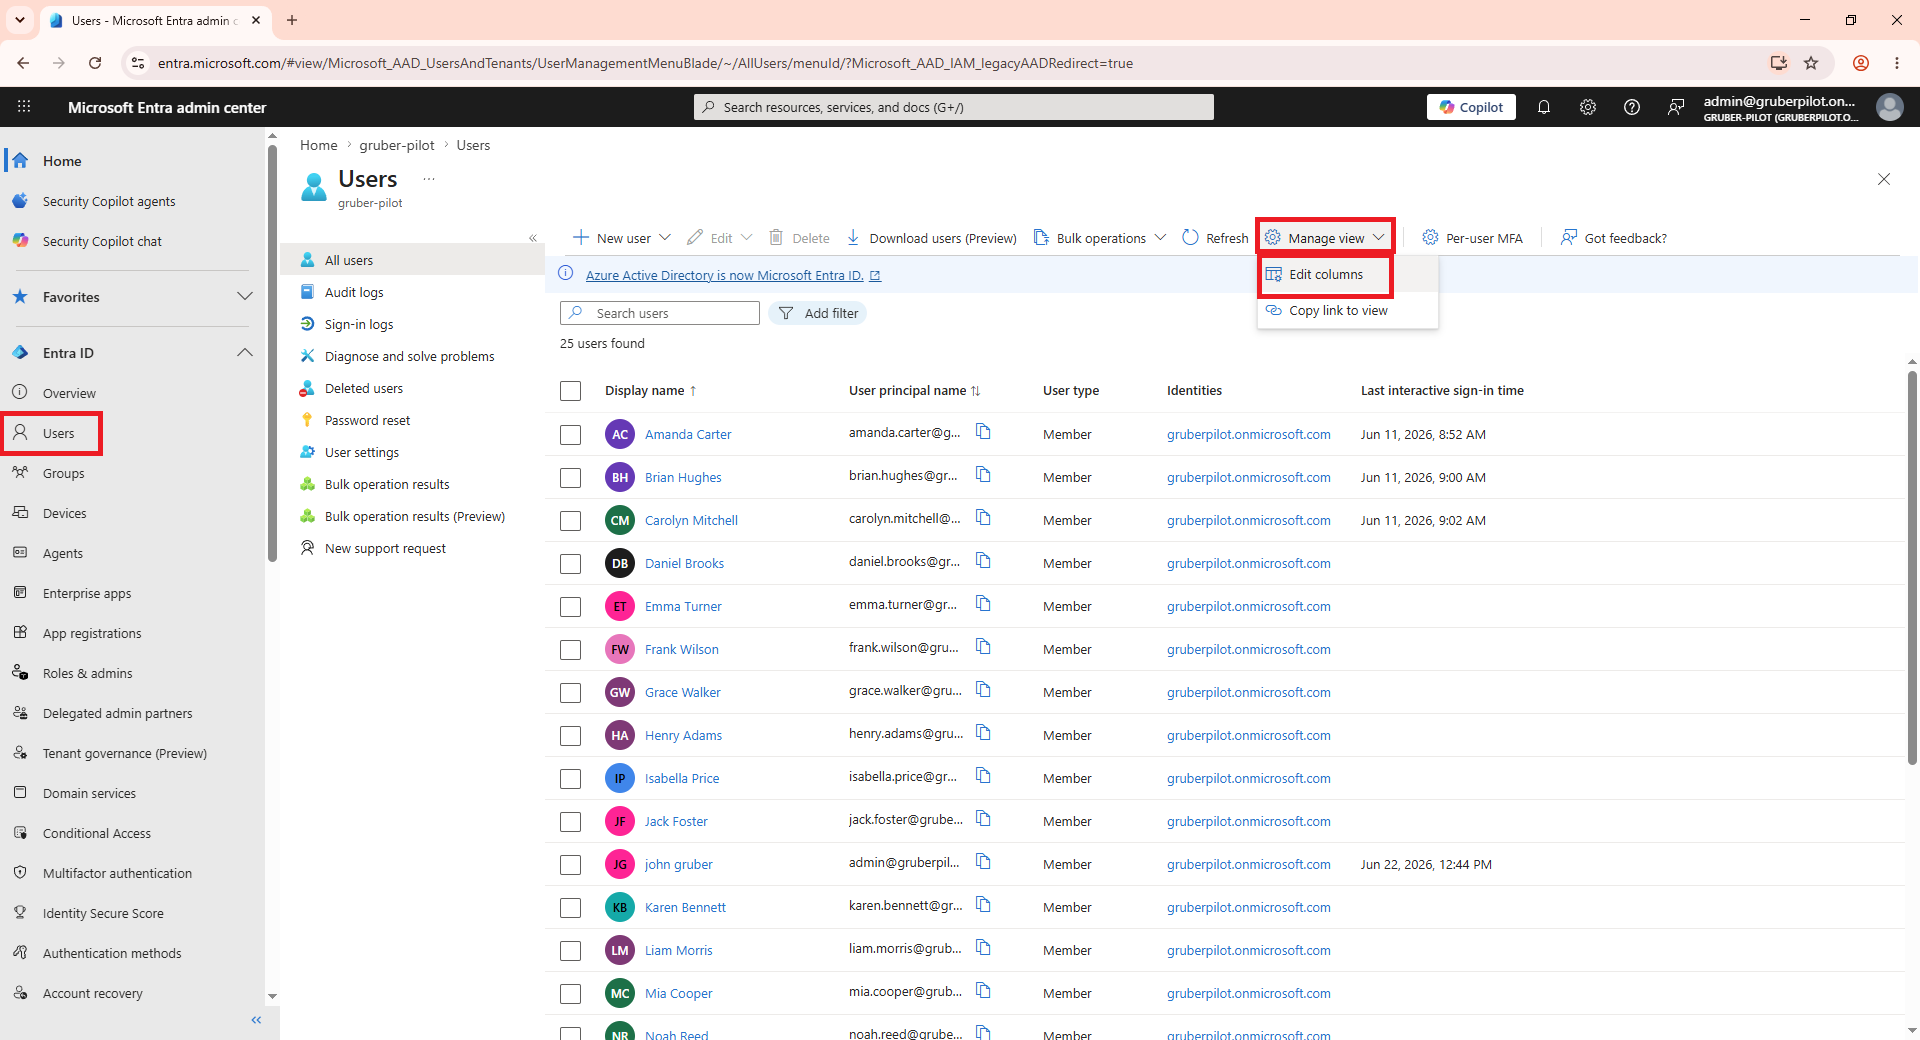Select Edit columns menu item
1920x1040 pixels.
coord(1325,274)
